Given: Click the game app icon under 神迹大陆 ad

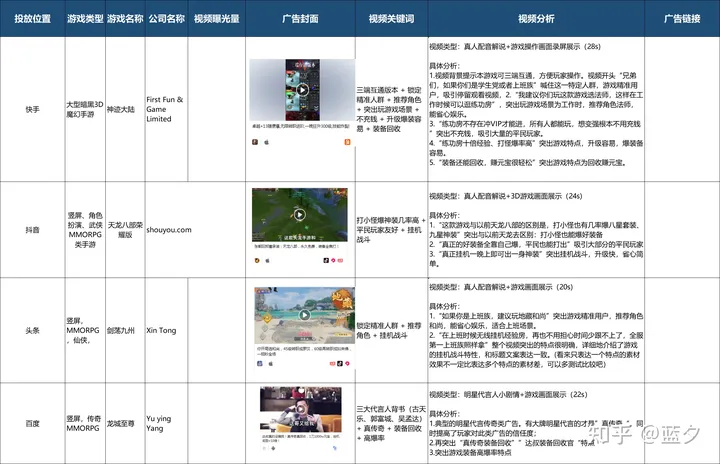Looking at the screenshot, I should click(x=255, y=142).
